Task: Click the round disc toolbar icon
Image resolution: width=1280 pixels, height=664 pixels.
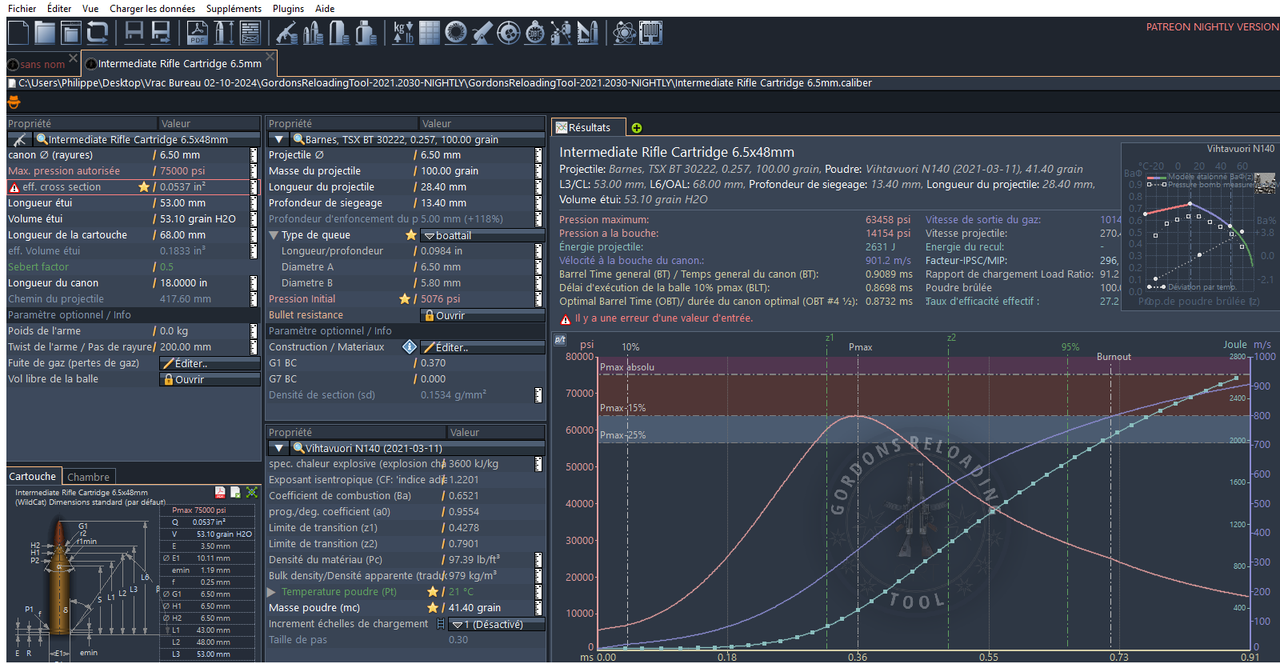Action: 456,33
